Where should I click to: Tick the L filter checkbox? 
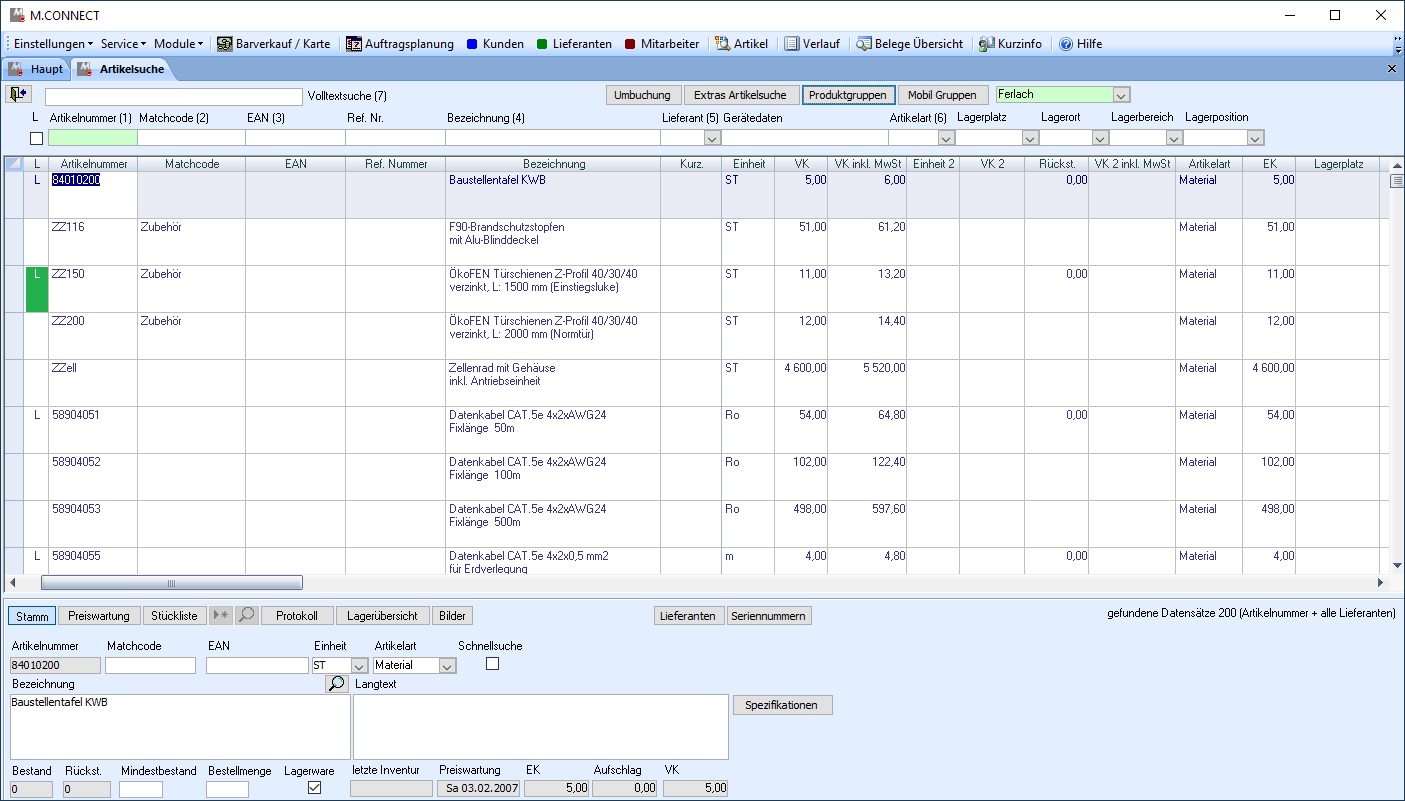[x=37, y=138]
